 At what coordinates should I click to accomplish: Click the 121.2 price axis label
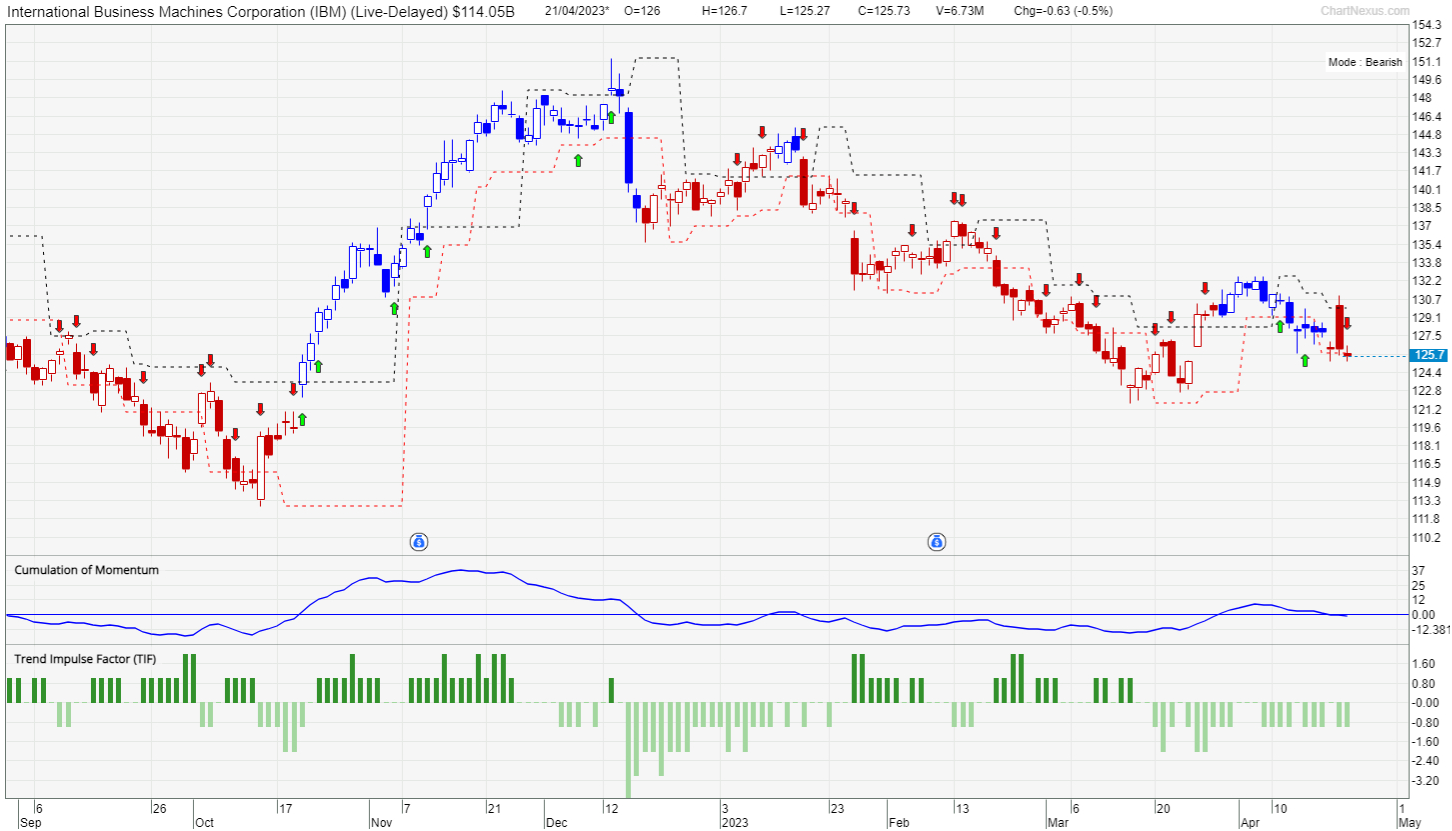(1425, 410)
